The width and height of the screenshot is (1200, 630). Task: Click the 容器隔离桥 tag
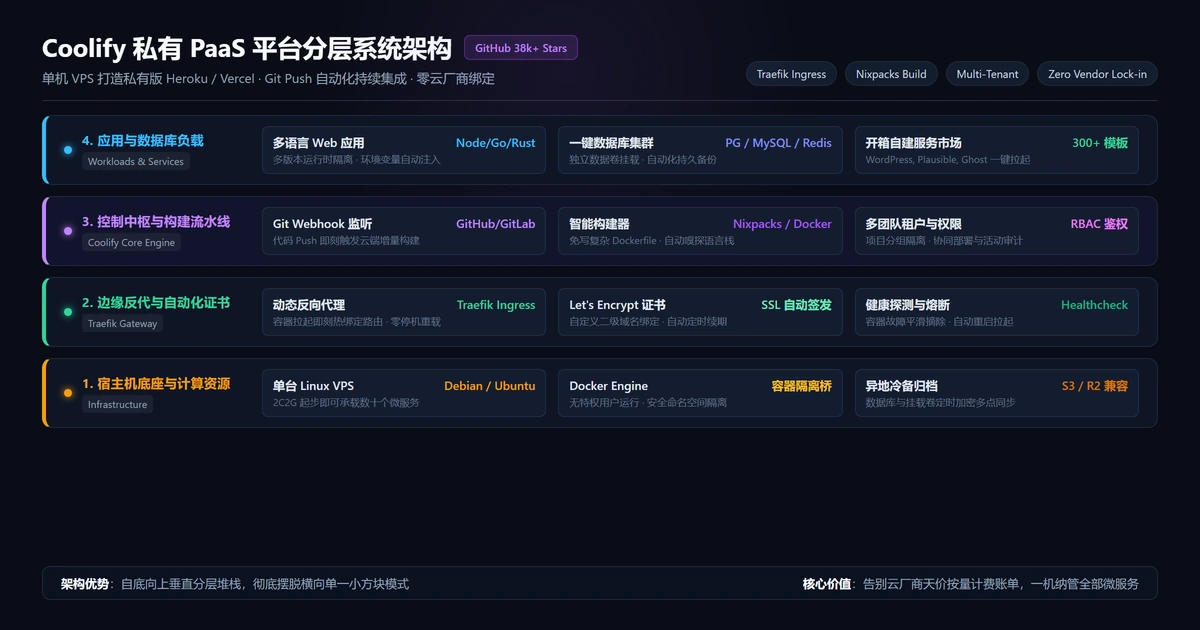[x=802, y=386]
